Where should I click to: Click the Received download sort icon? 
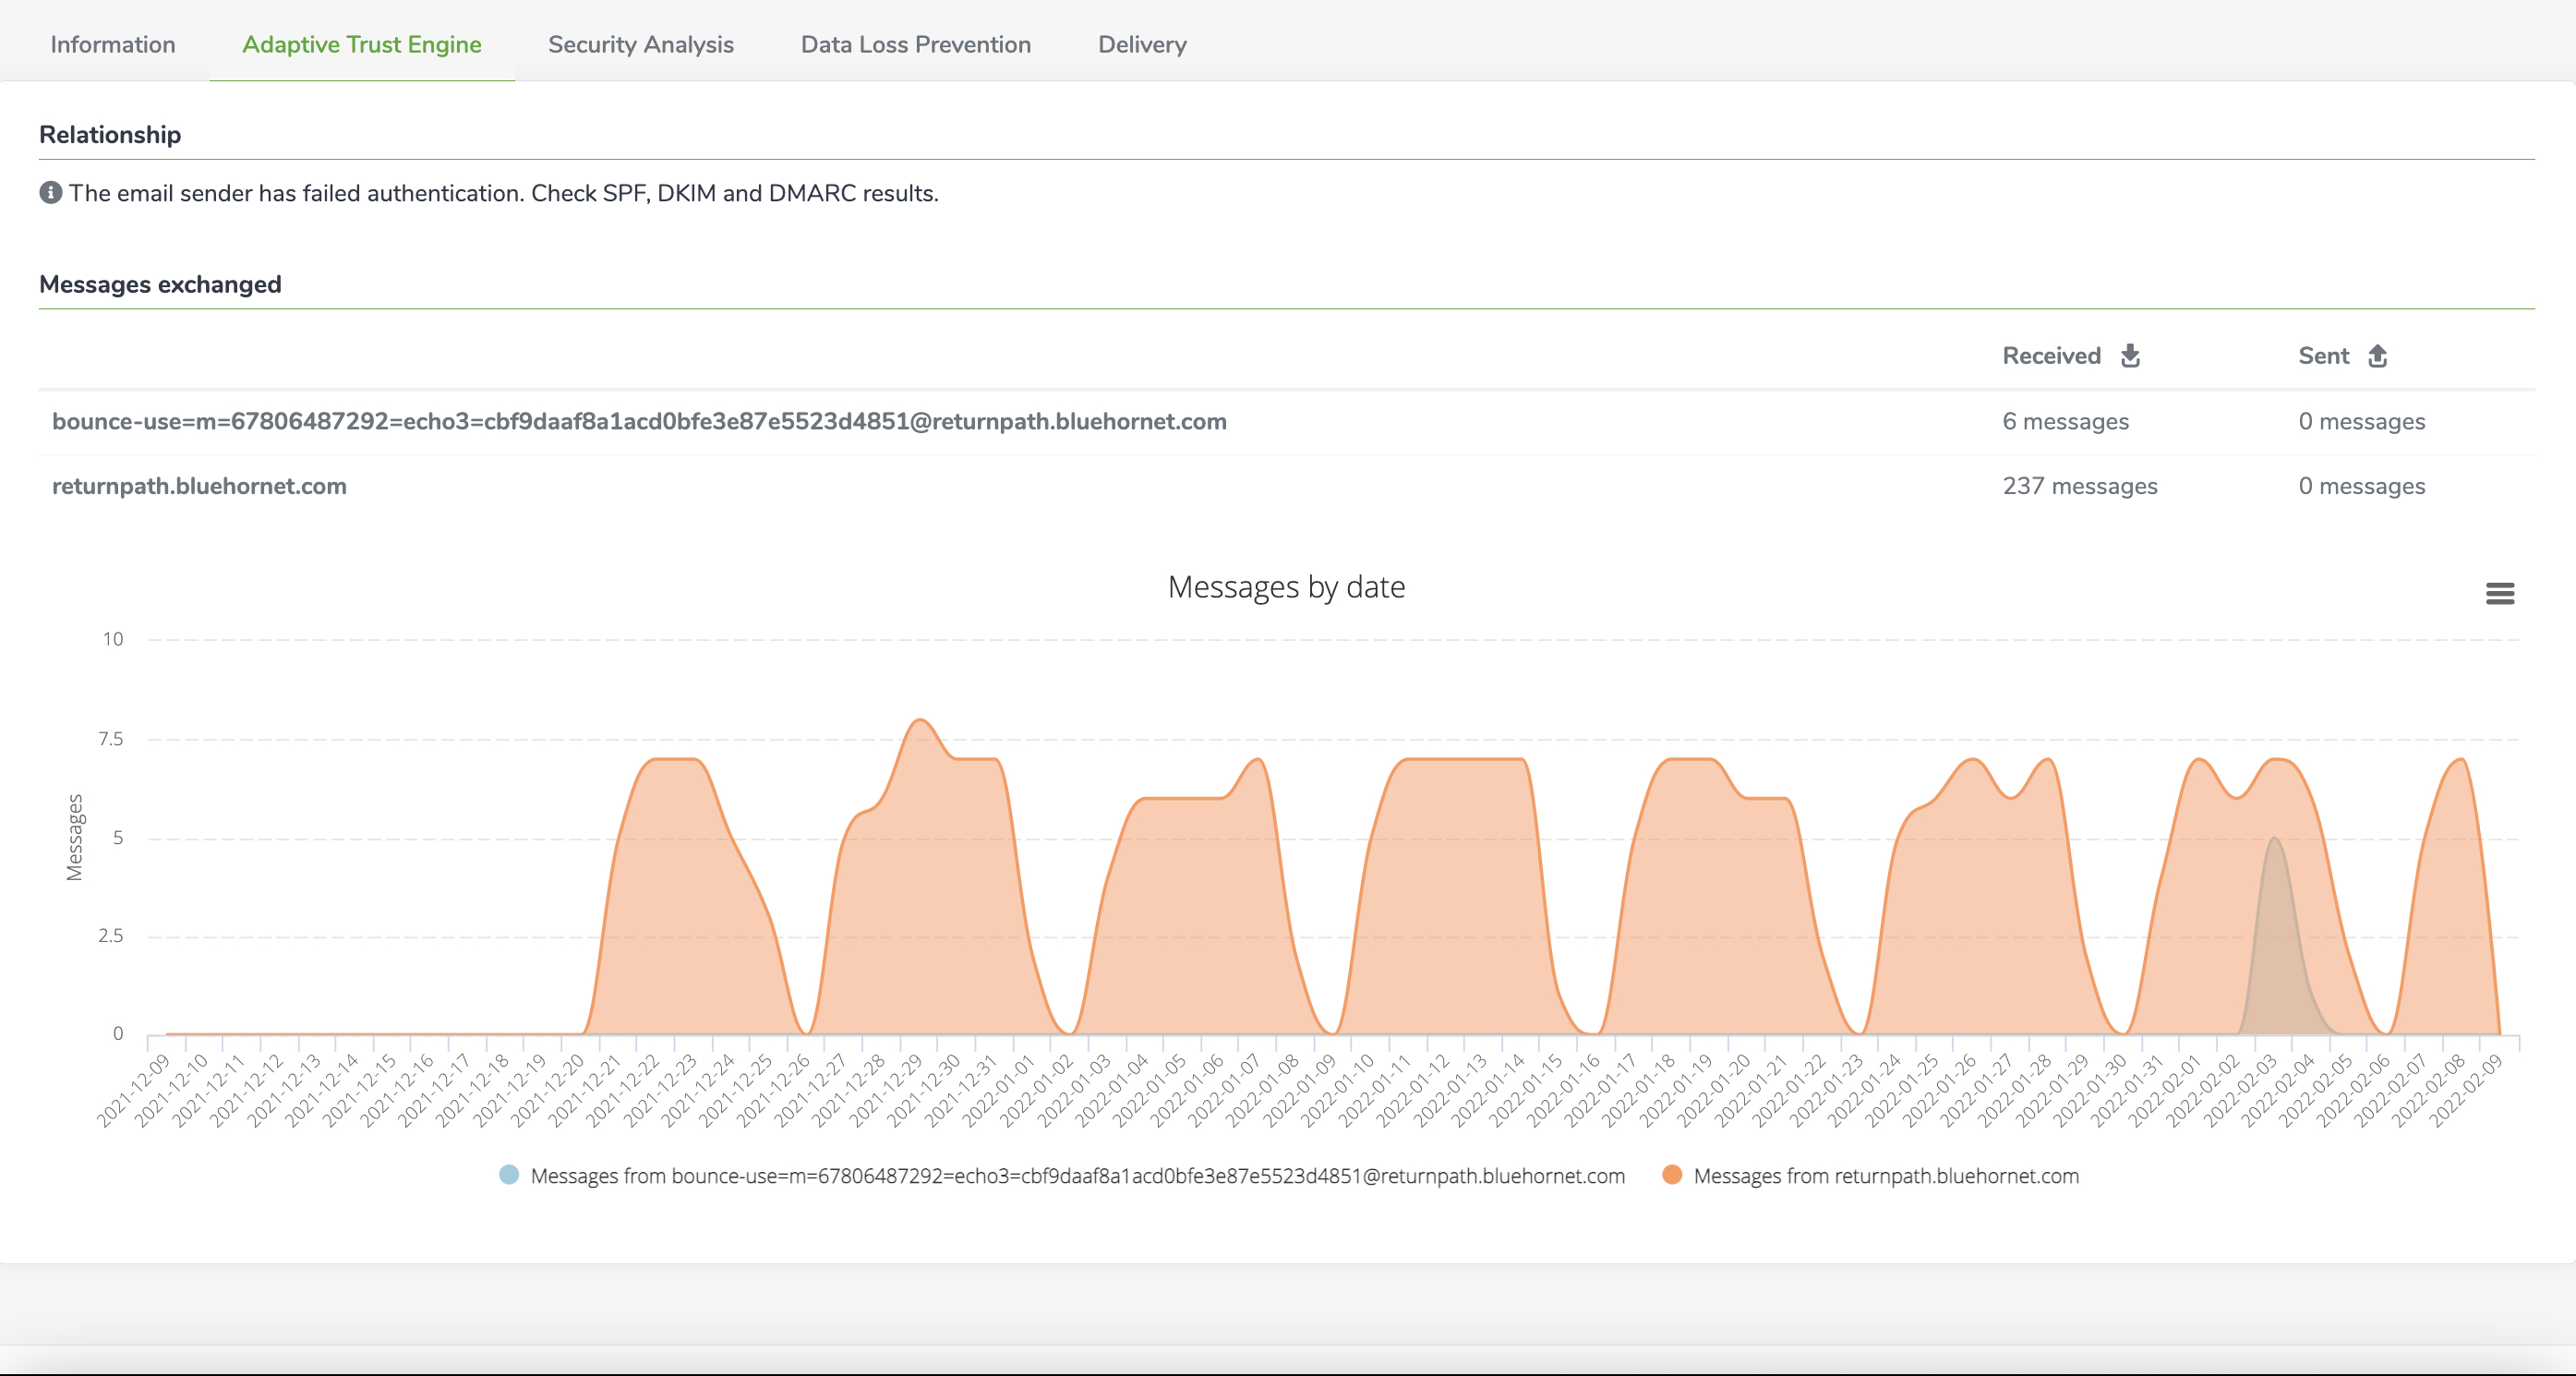(2130, 355)
